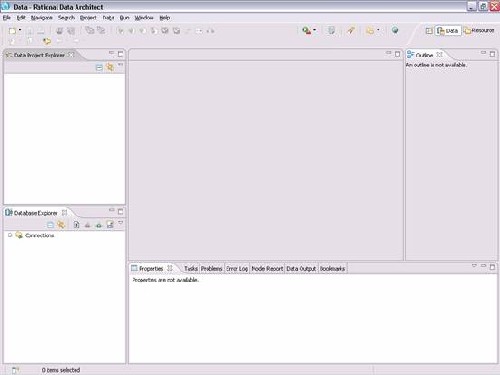This screenshot has width=500, height=375.
Task: Collapse All in Data Project Explorer
Action: [x=99, y=68]
